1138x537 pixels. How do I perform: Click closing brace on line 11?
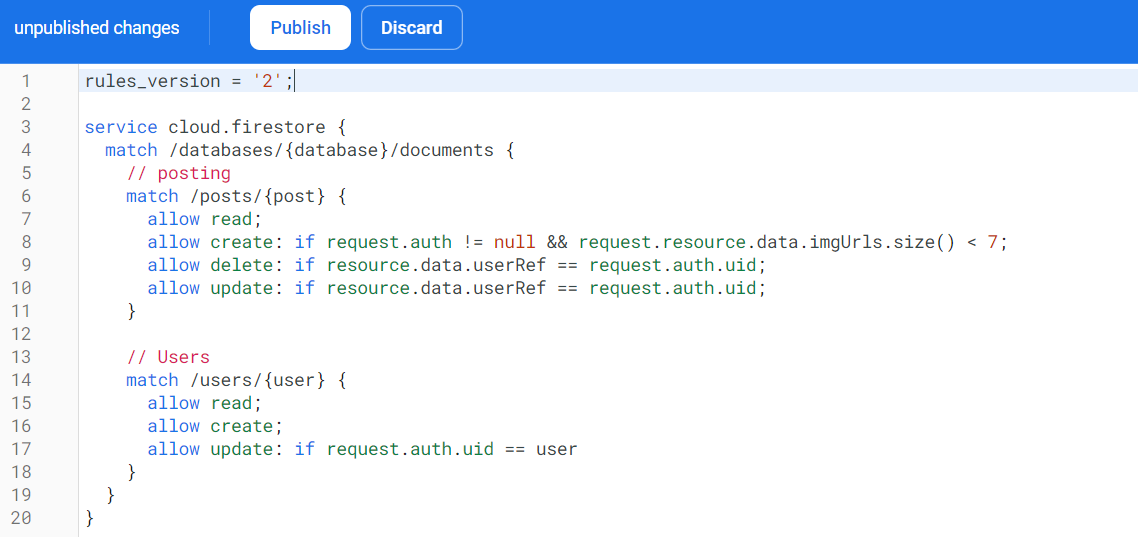[x=131, y=312]
